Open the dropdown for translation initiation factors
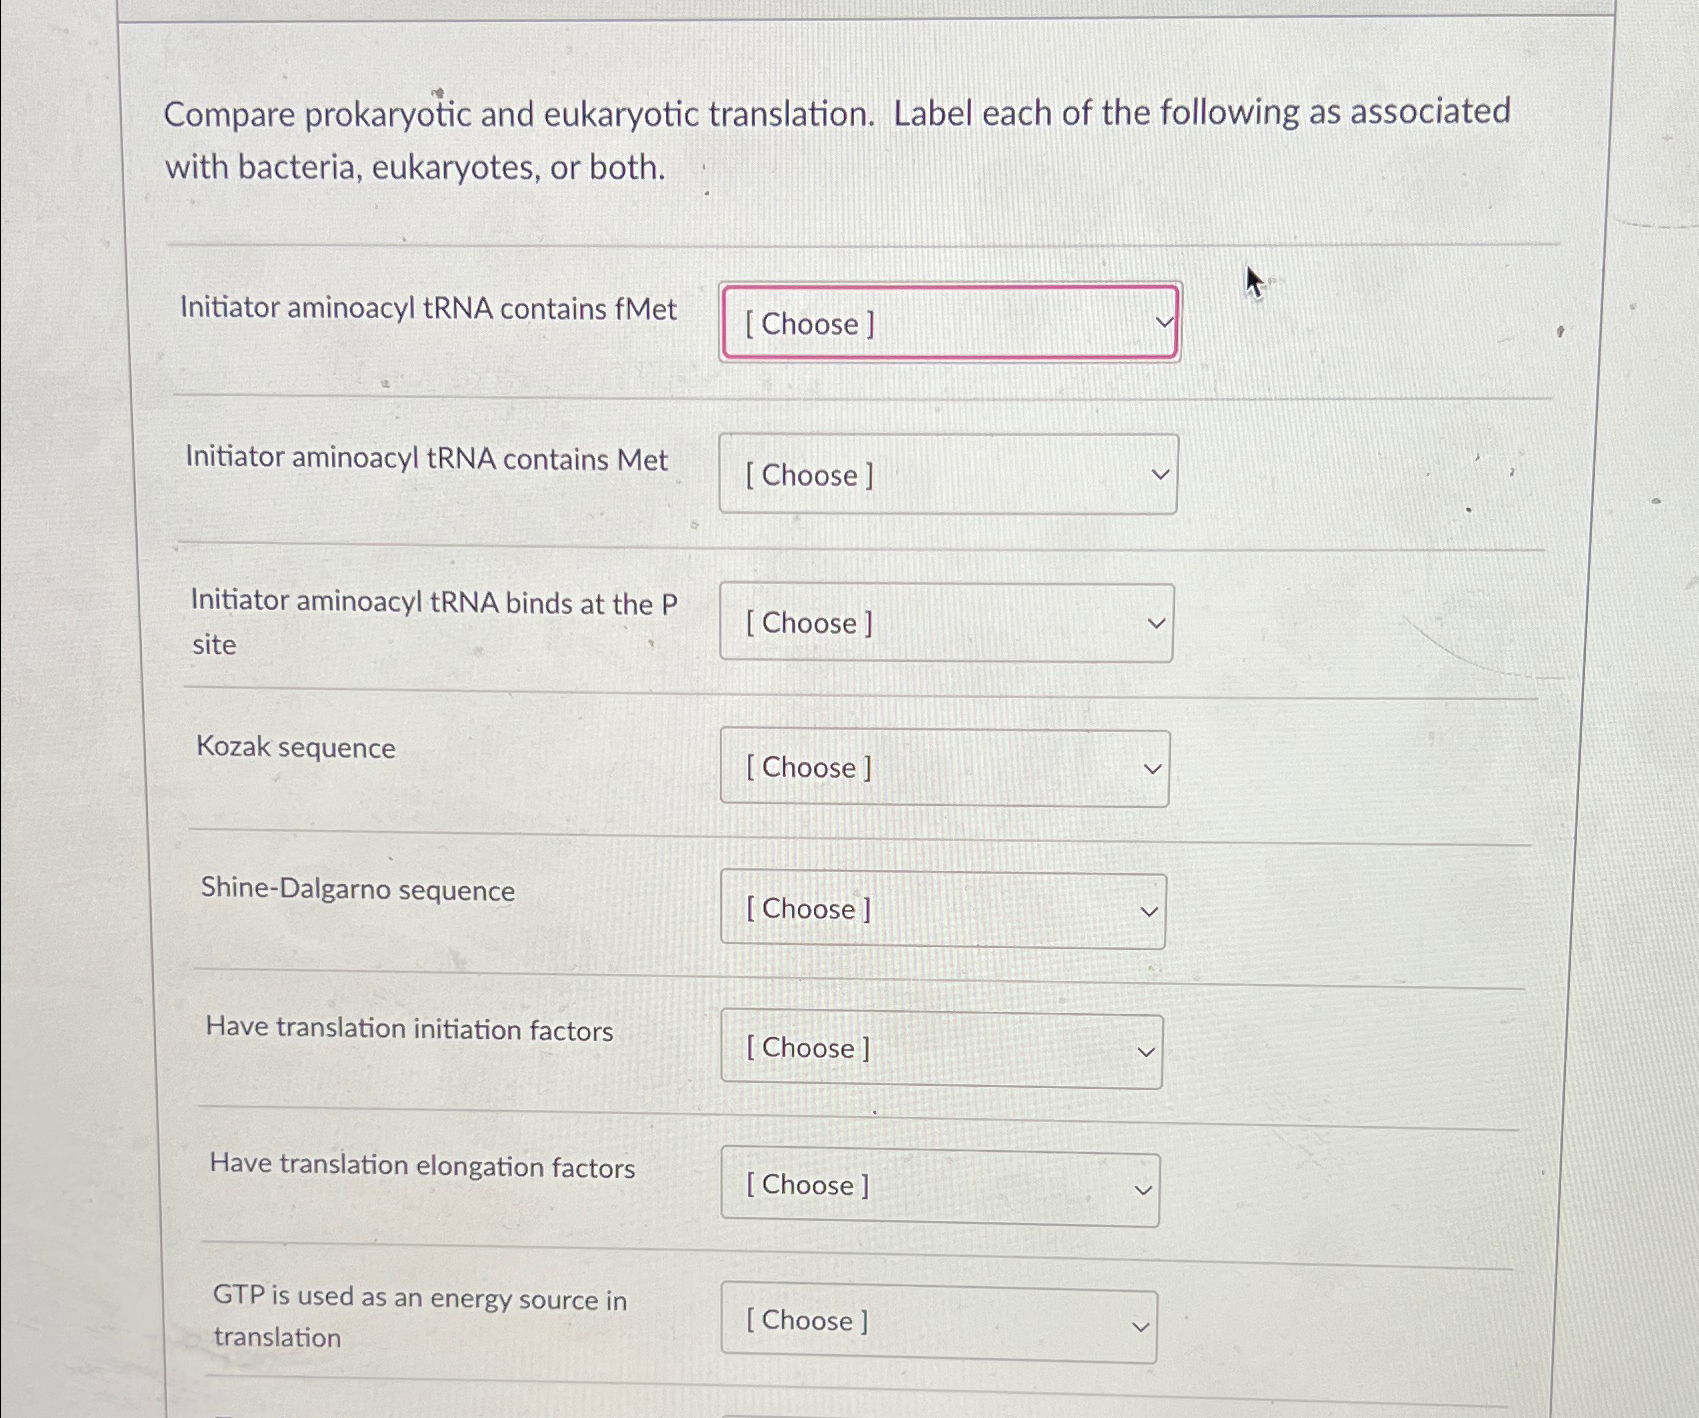Screen dimensions: 1699x1418 tap(940, 1048)
